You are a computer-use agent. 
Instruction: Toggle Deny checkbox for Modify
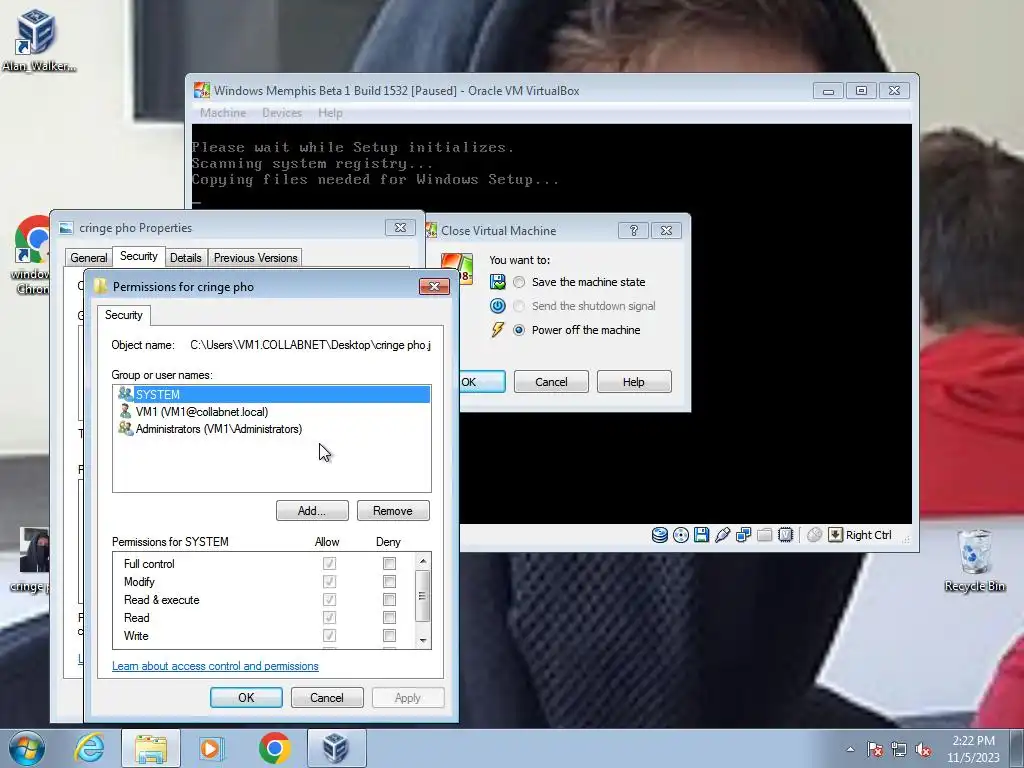click(x=389, y=581)
